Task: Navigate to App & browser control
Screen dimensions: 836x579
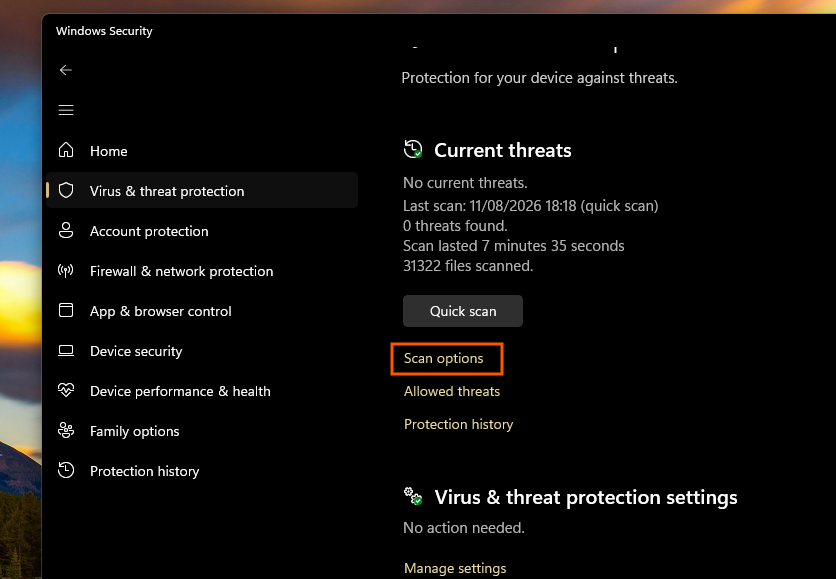Action: (x=202, y=311)
